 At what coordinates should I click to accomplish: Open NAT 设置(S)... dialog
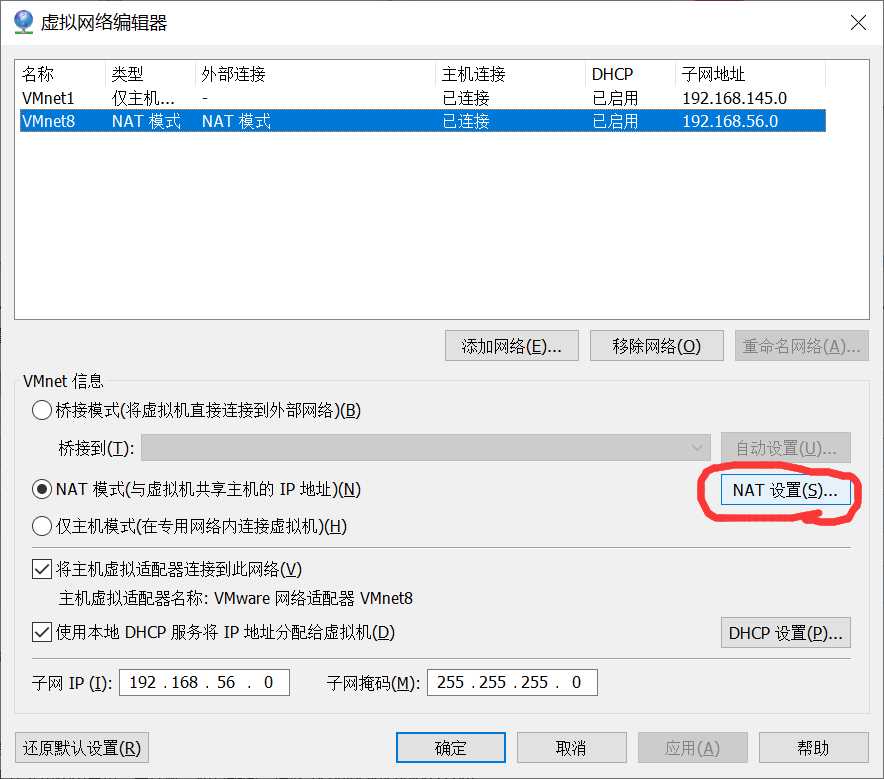(x=785, y=490)
